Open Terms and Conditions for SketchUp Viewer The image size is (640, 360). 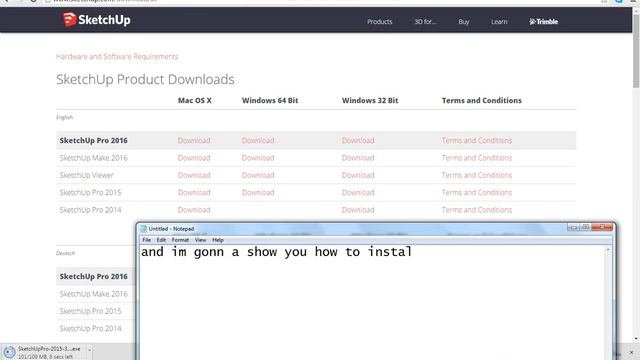(x=476, y=175)
